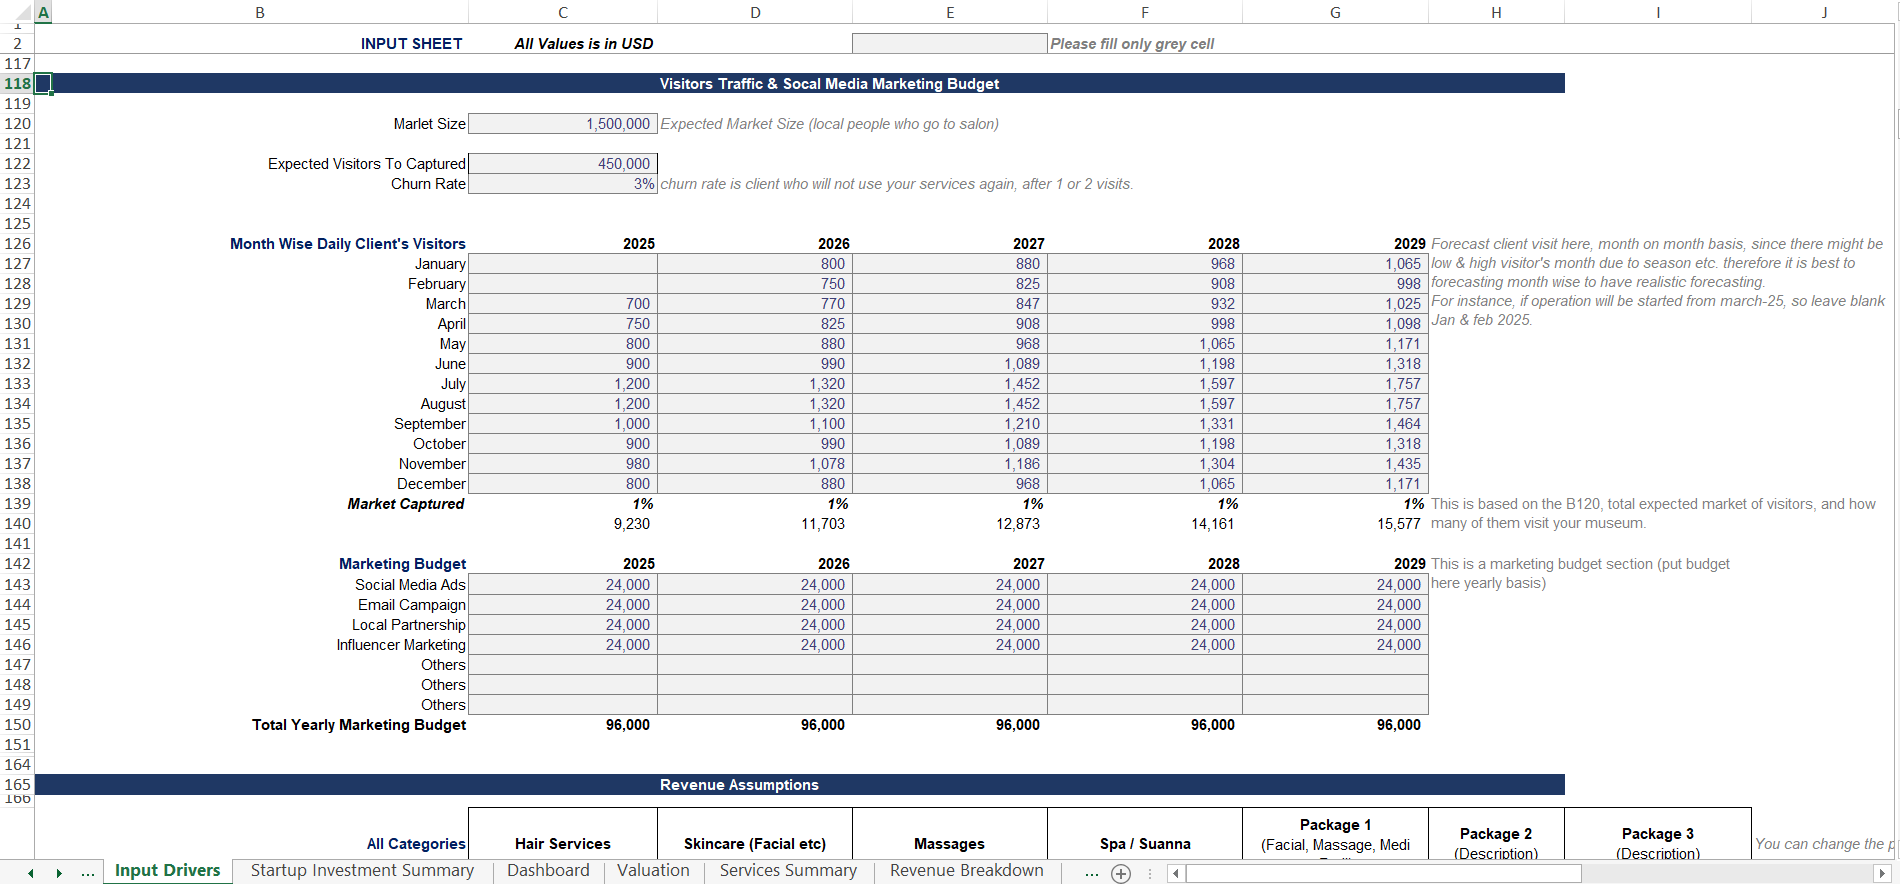Screen dimensions: 1900x884
Task: Click horizontal scrollbar right arrow
Action: (x=1882, y=874)
